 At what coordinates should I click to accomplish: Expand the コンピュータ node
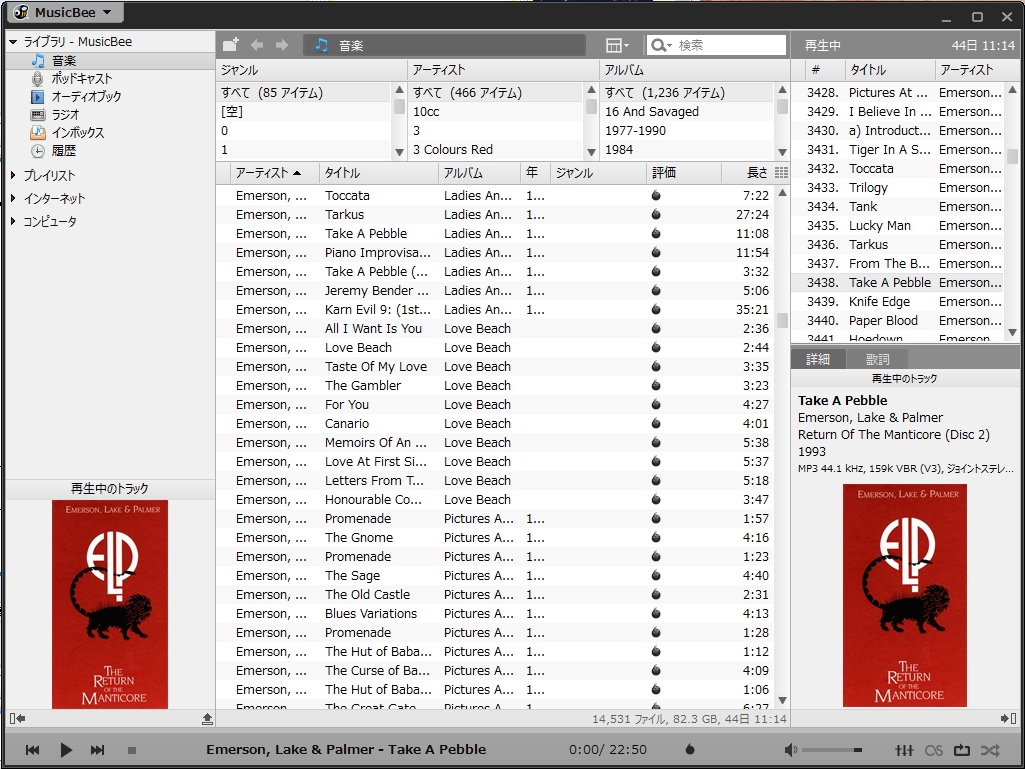coord(13,221)
